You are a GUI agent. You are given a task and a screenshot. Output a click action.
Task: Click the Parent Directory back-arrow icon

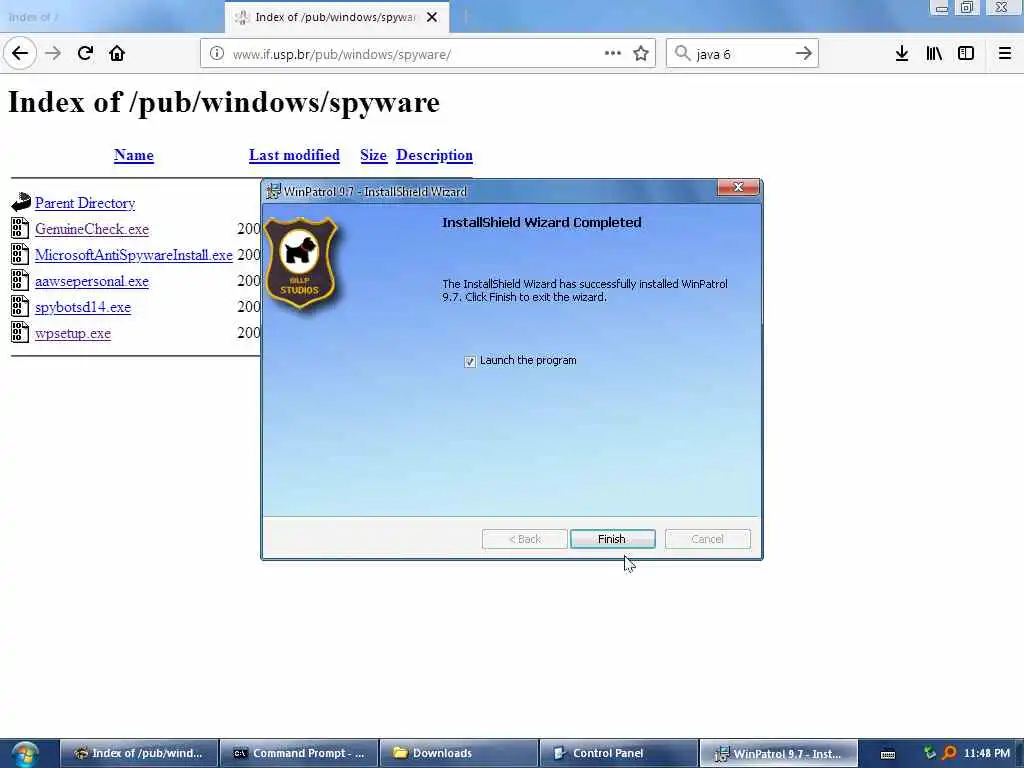click(21, 202)
